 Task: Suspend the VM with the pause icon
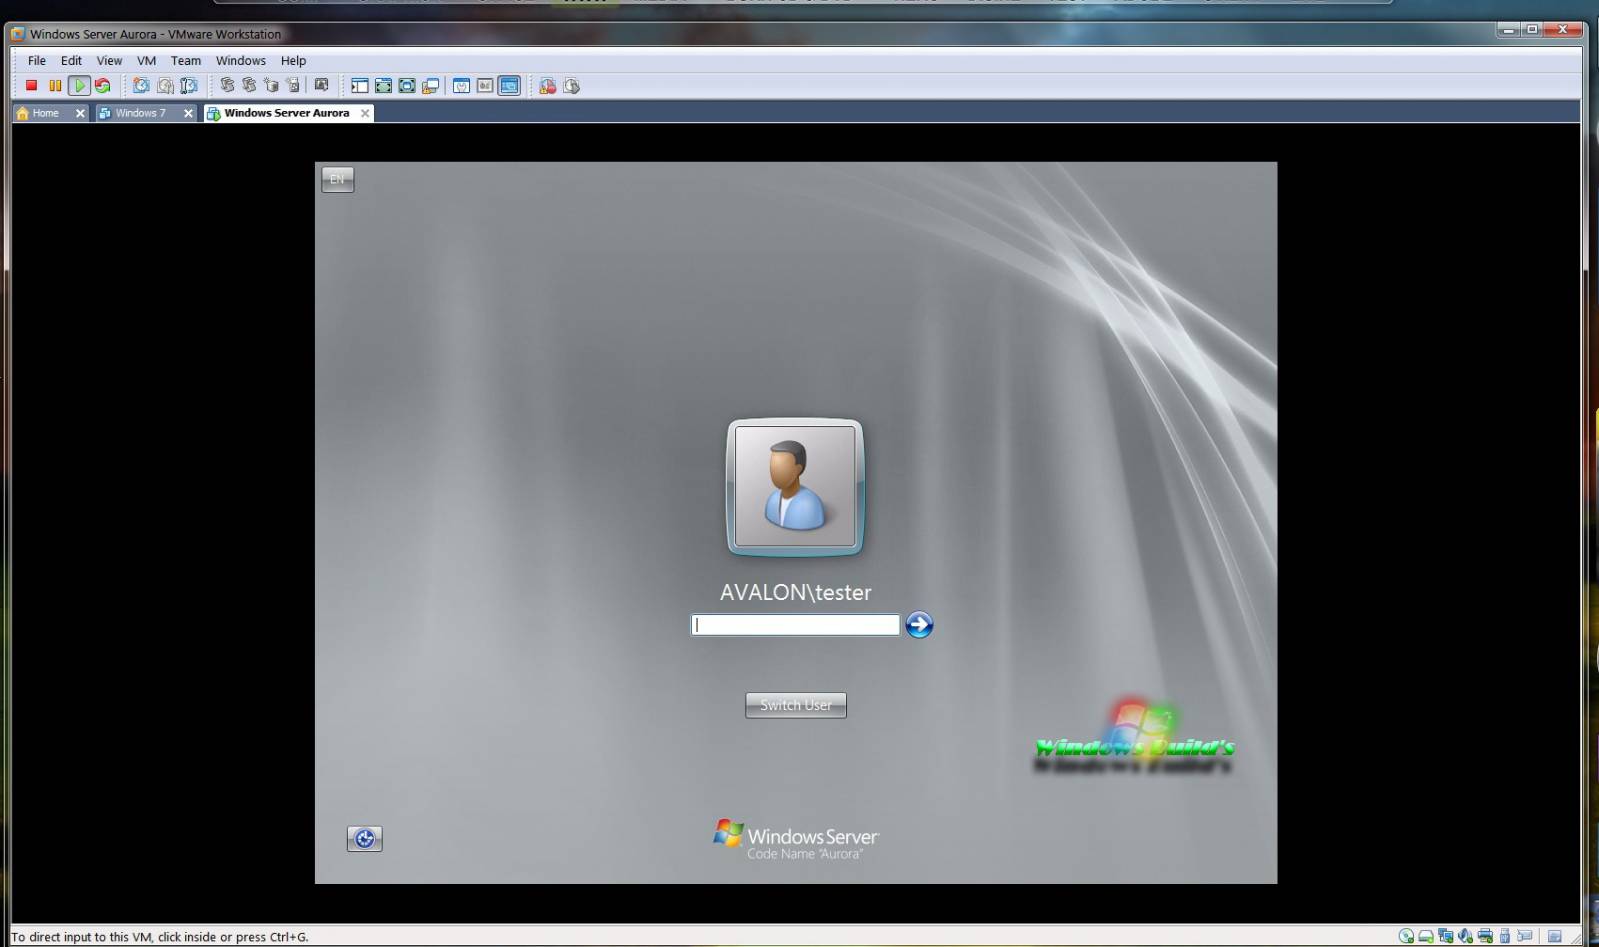(x=55, y=86)
